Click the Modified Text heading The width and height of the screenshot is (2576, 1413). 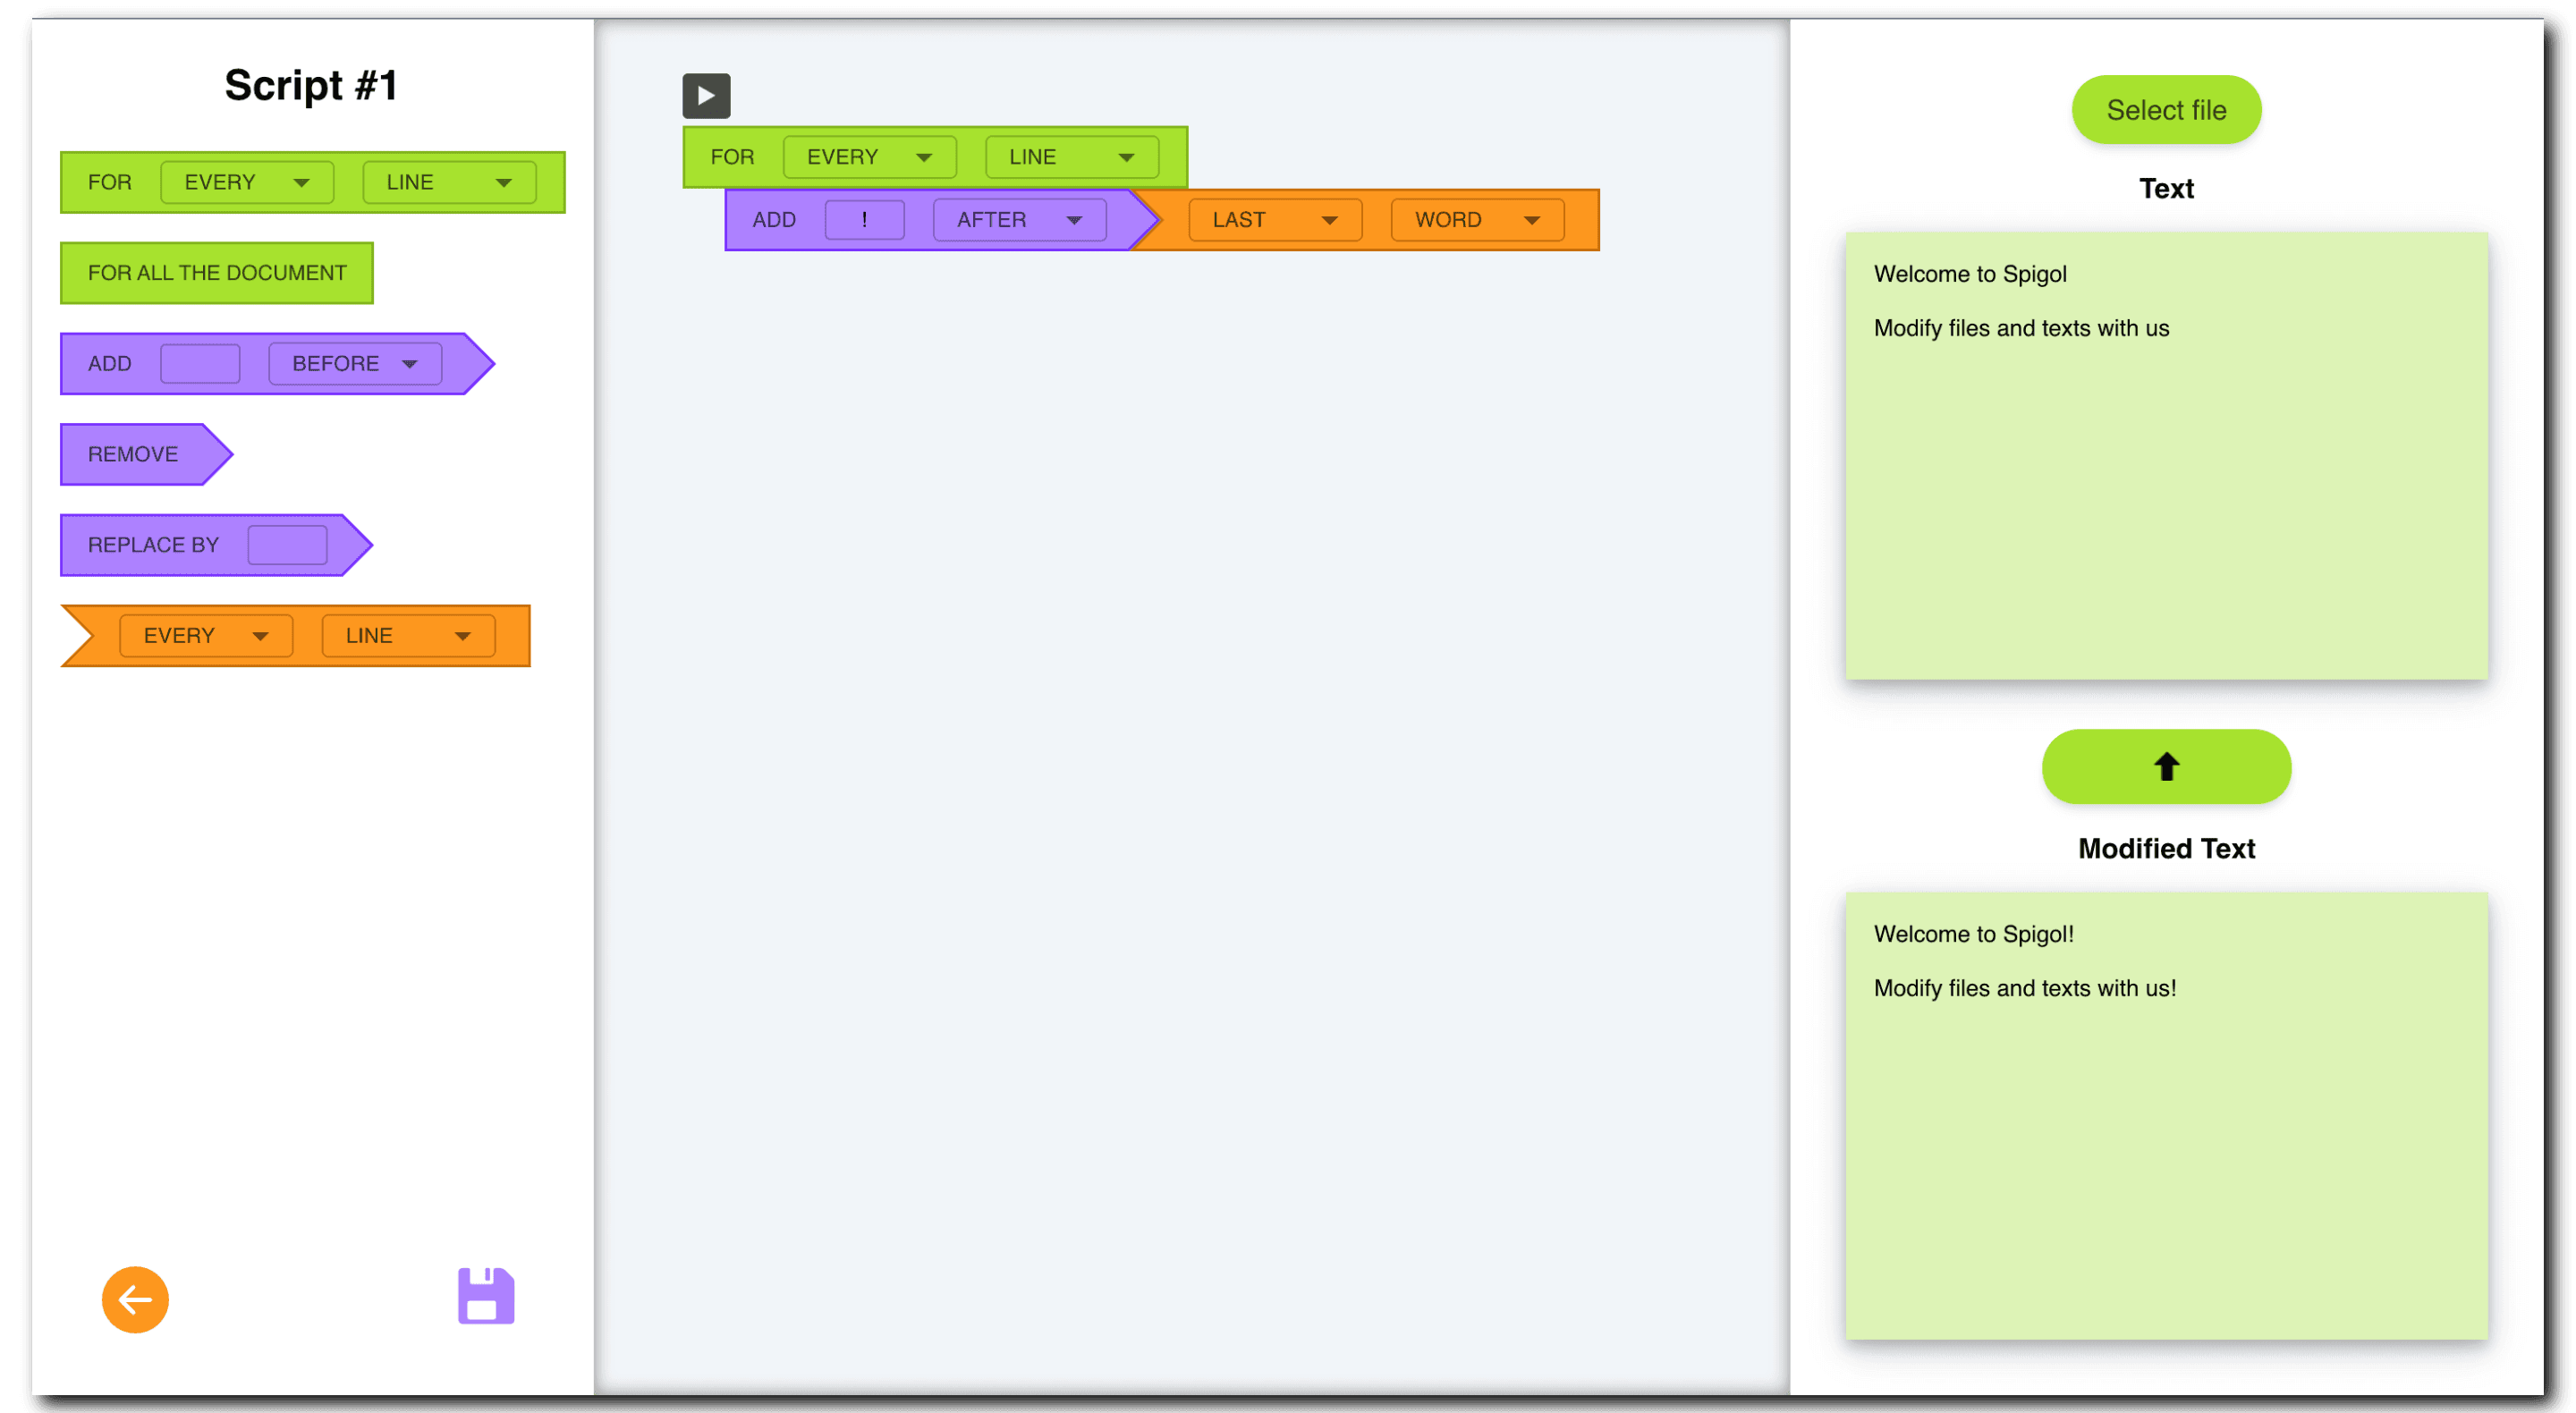2166,849
